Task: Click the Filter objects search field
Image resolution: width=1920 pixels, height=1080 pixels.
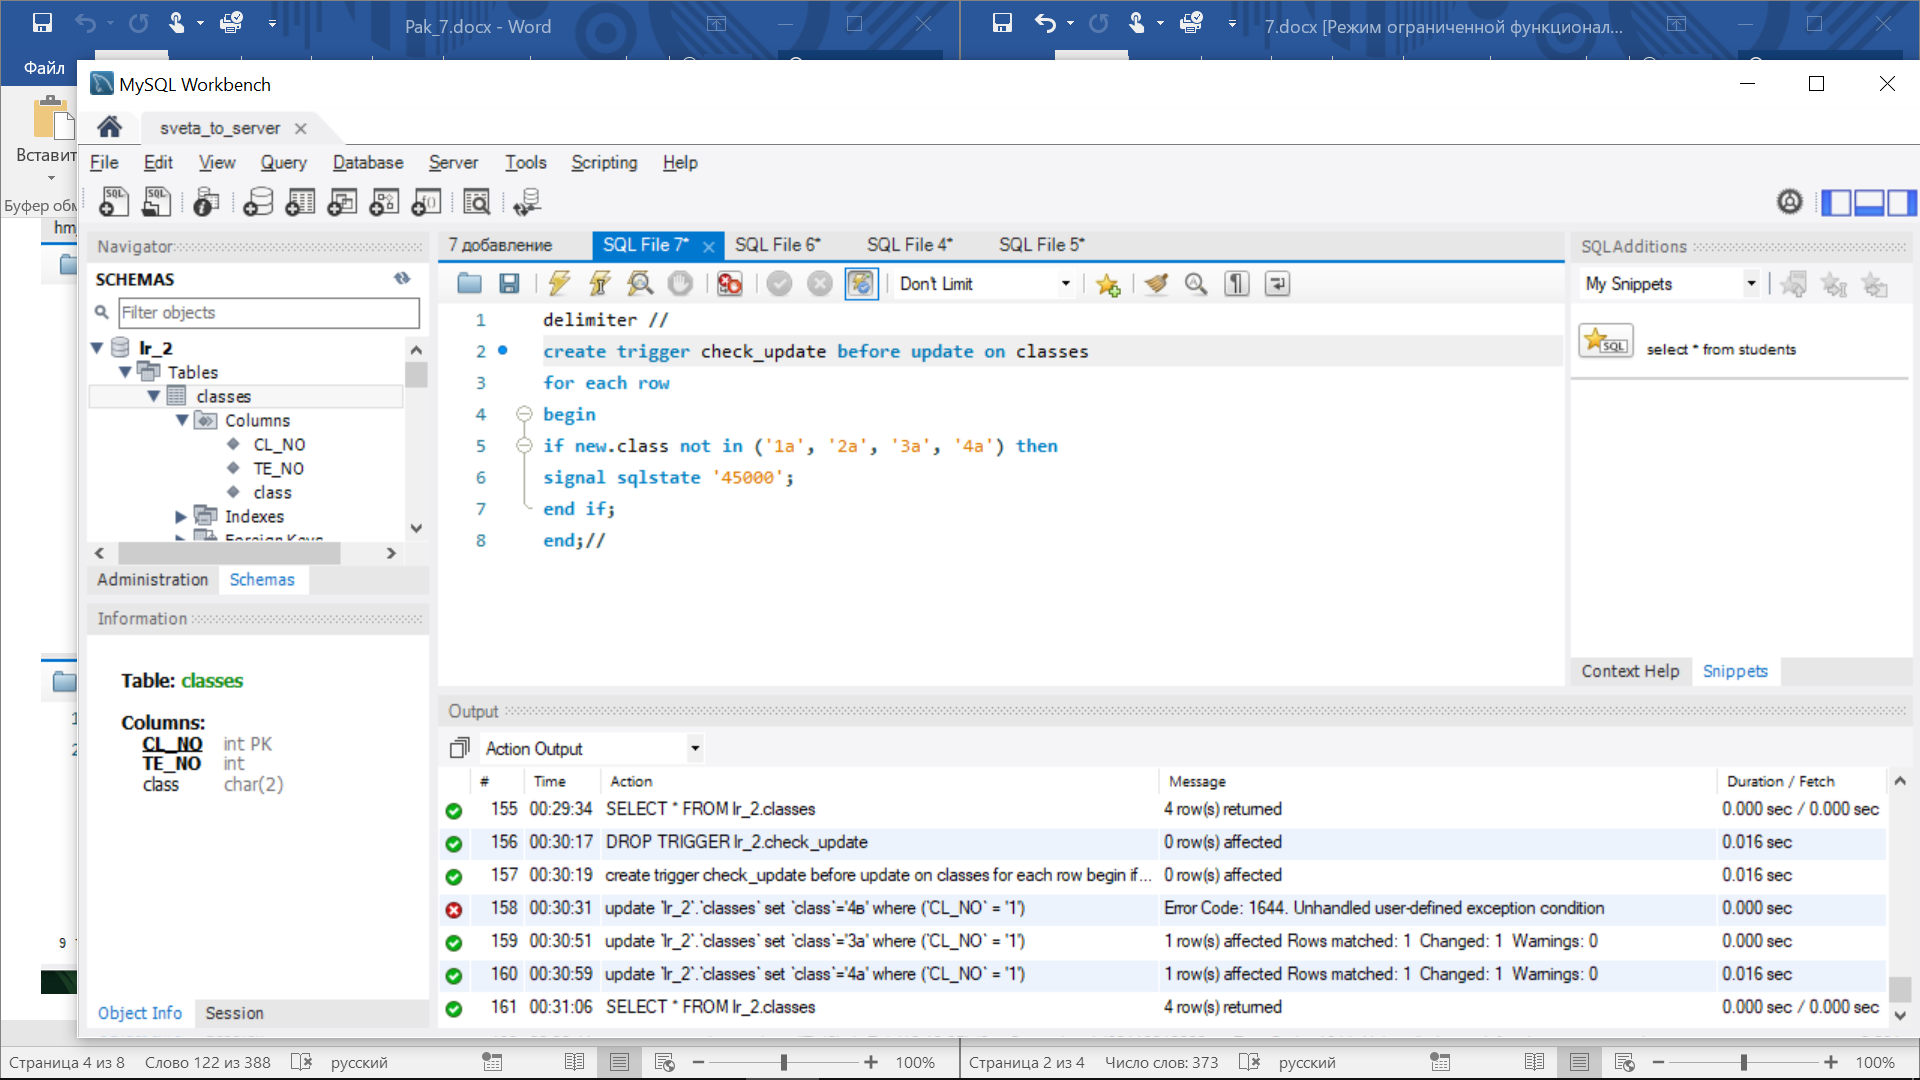Action: [269, 313]
